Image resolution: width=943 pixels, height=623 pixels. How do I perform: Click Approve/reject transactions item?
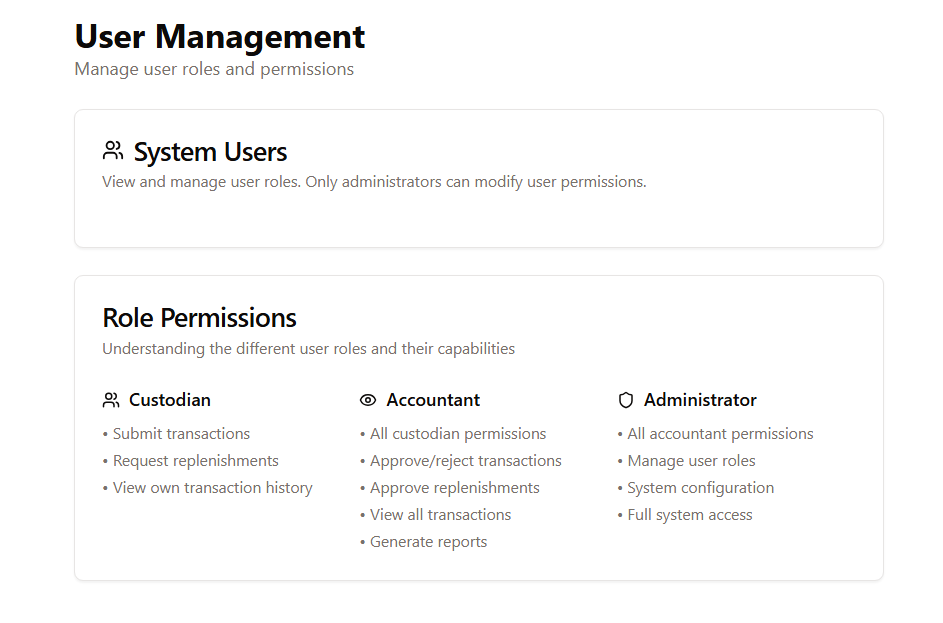pyautogui.click(x=465, y=461)
